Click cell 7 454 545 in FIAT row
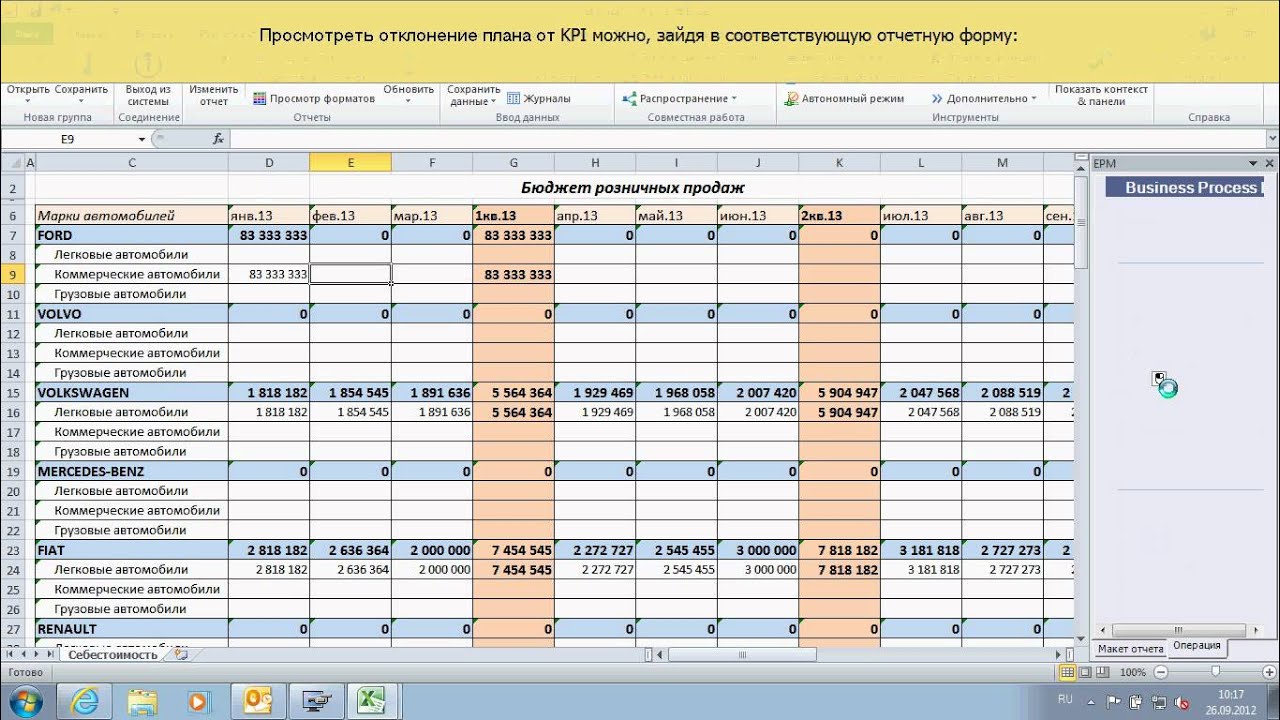Image resolution: width=1280 pixels, height=720 pixels. point(513,550)
